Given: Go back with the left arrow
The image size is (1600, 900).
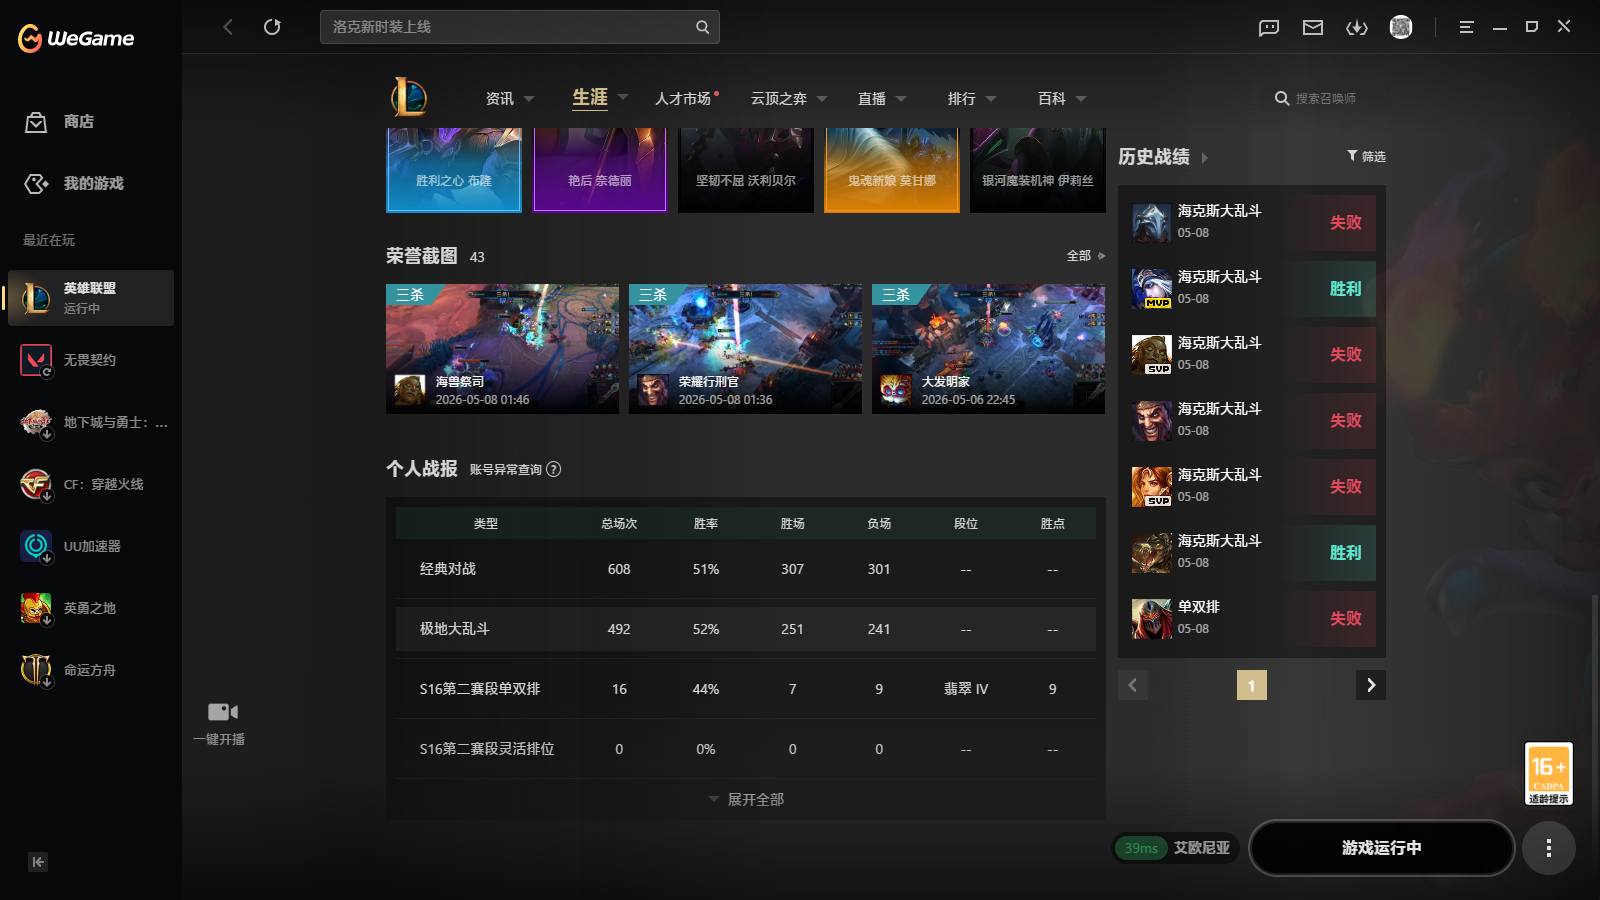Looking at the screenshot, I should click(x=228, y=27).
